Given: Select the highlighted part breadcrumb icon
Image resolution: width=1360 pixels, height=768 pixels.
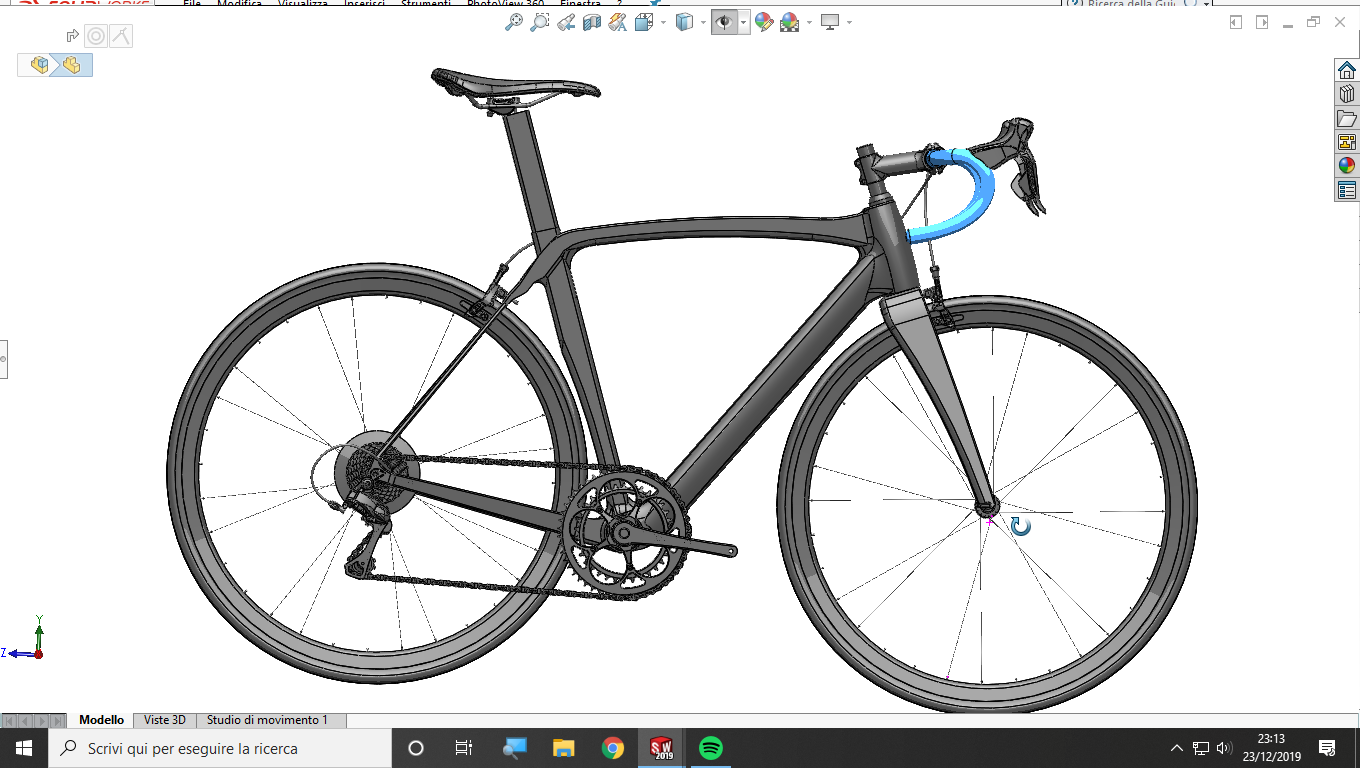Looking at the screenshot, I should click(x=71, y=65).
